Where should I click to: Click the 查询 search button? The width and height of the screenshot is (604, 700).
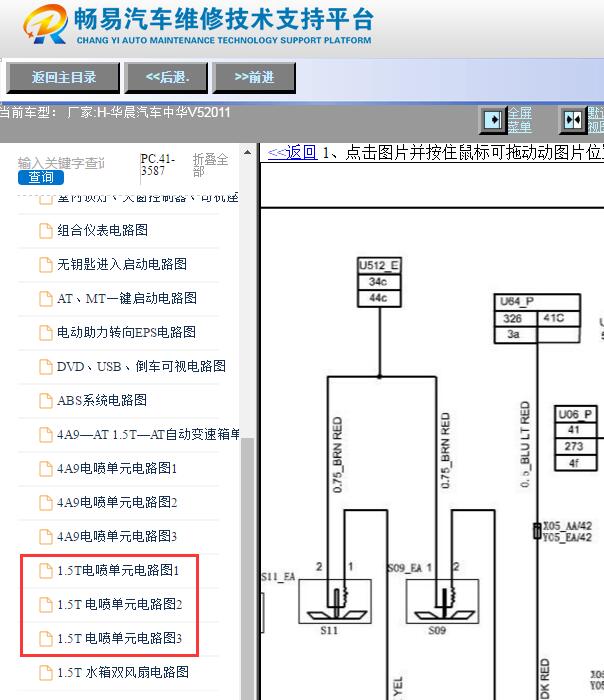(41, 178)
